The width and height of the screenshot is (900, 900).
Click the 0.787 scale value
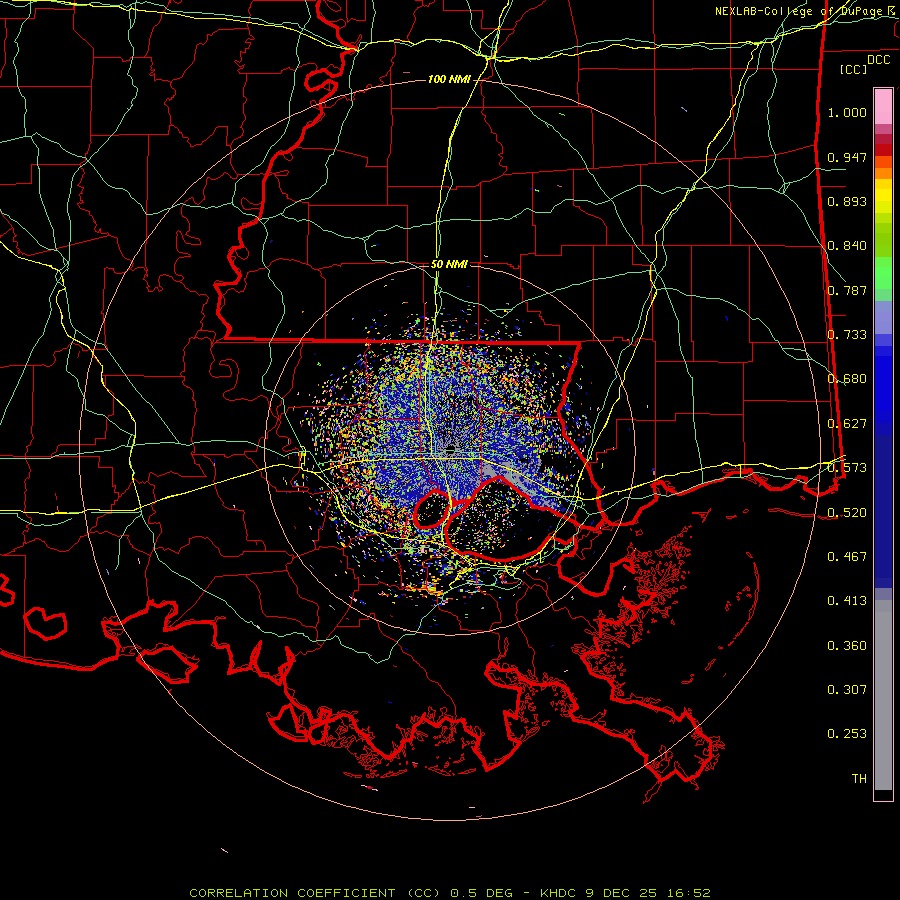(847, 290)
